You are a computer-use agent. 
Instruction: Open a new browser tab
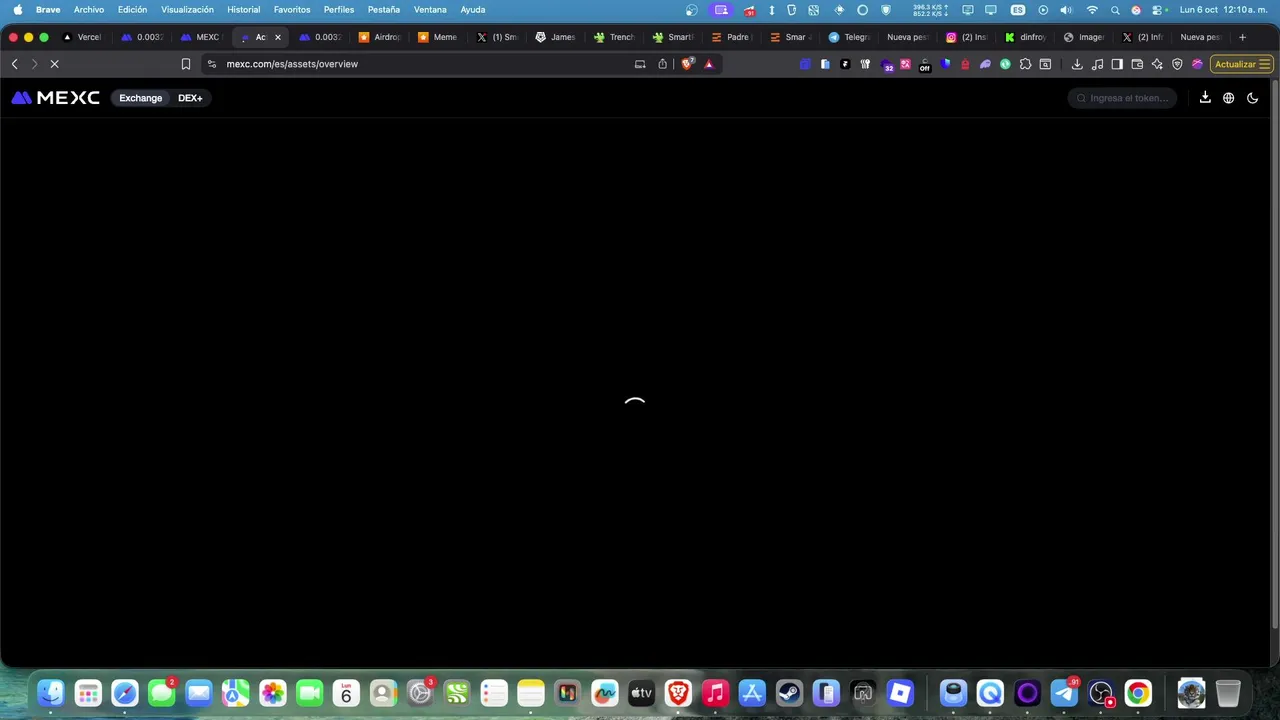click(x=1242, y=37)
